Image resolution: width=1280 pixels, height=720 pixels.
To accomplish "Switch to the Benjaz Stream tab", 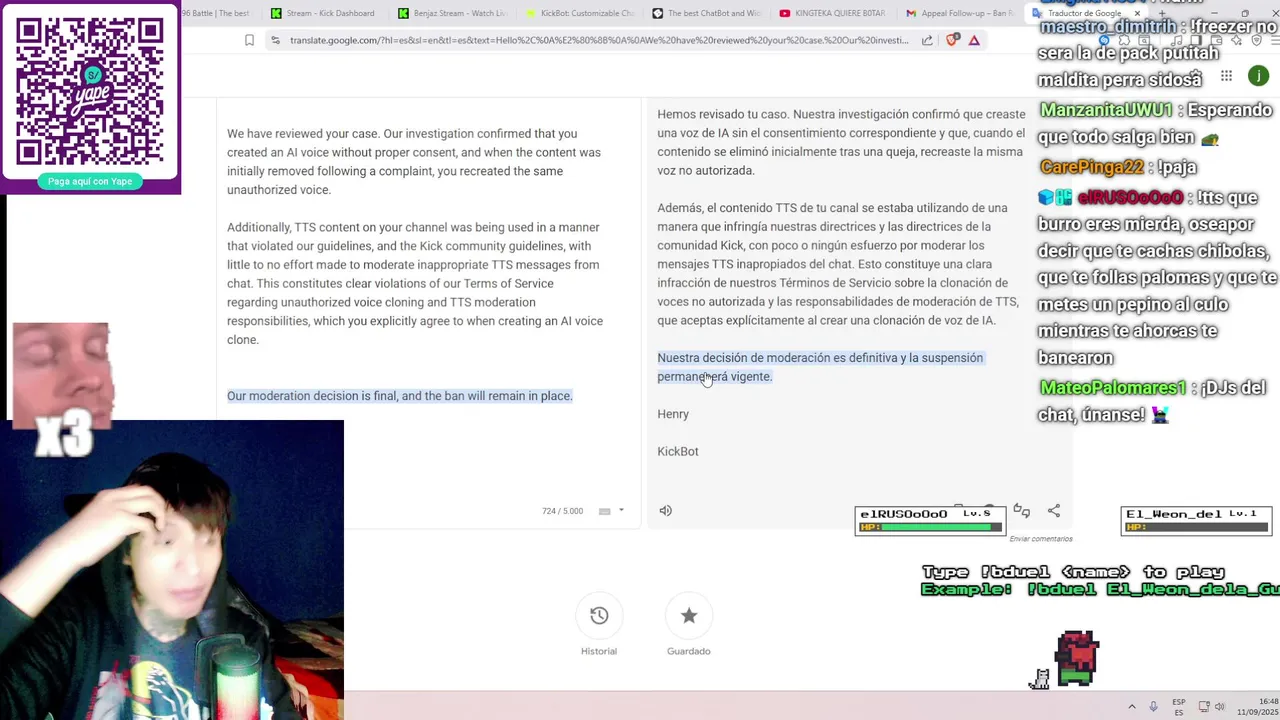I will (451, 13).
